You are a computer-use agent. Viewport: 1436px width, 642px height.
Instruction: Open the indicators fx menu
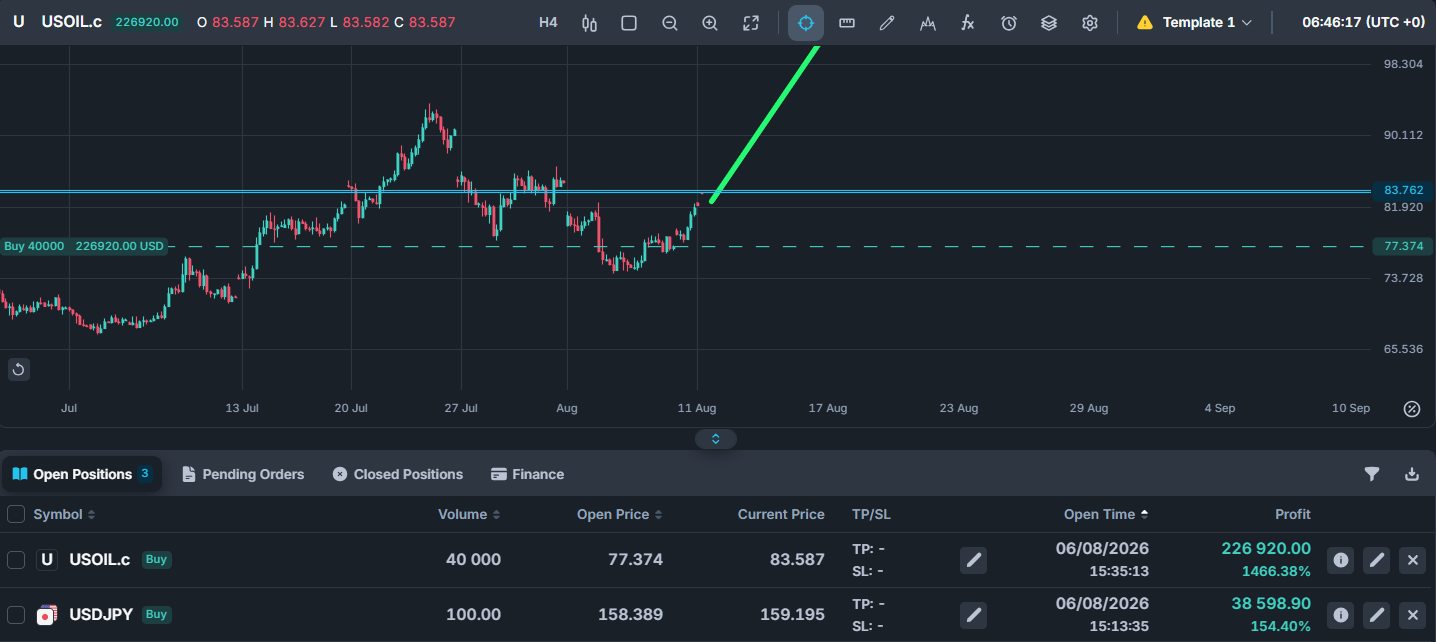click(967, 23)
